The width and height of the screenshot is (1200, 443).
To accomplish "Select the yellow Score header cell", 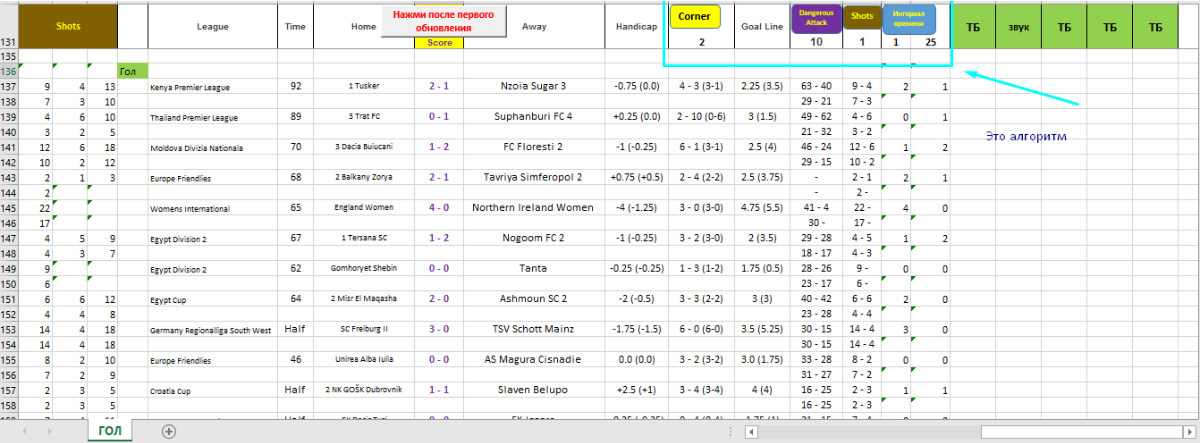I will [439, 43].
